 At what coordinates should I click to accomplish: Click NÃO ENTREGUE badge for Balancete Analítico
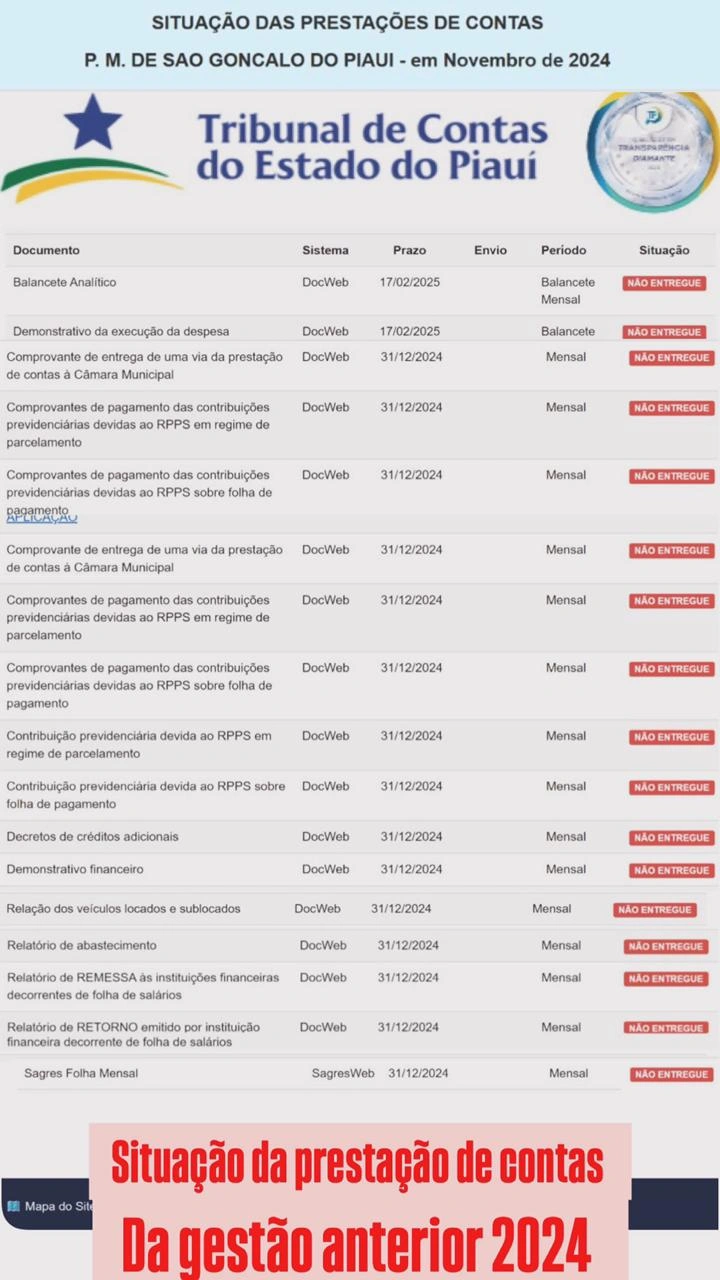point(664,283)
